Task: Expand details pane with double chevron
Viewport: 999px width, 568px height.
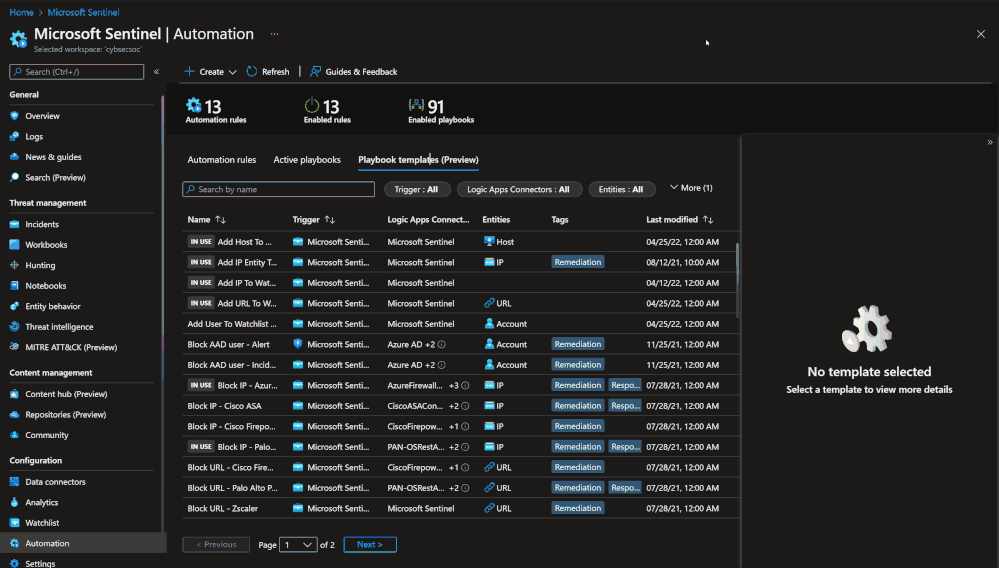Action: click(989, 143)
